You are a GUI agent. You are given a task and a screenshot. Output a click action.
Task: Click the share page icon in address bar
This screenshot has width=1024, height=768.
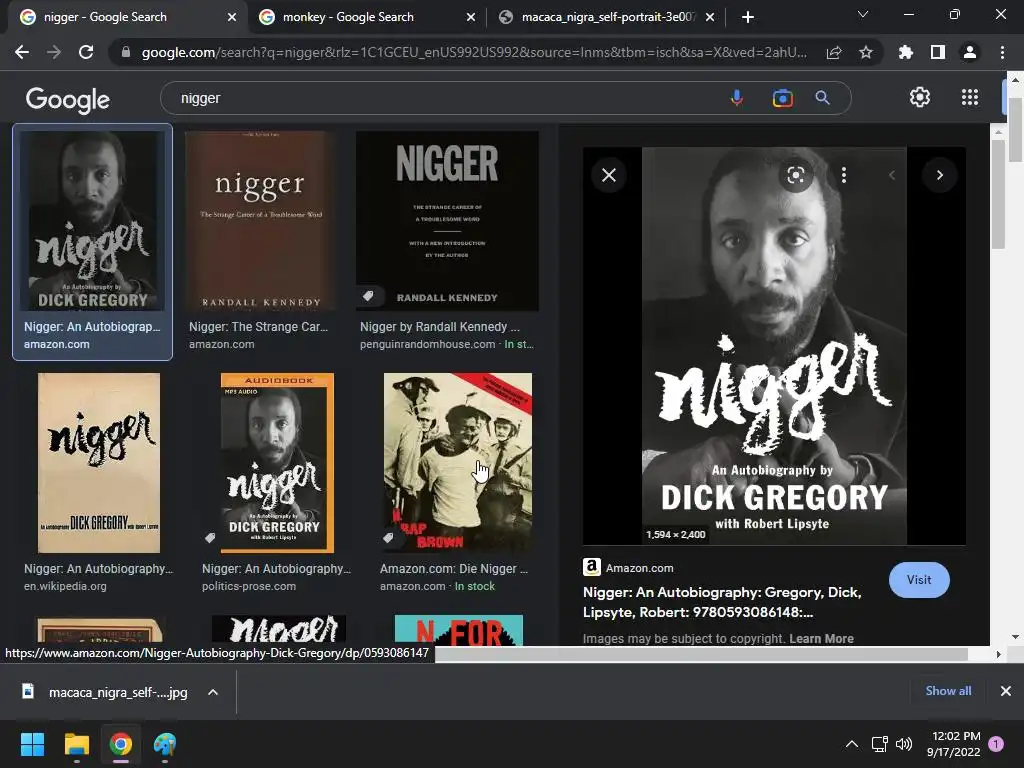pyautogui.click(x=834, y=52)
